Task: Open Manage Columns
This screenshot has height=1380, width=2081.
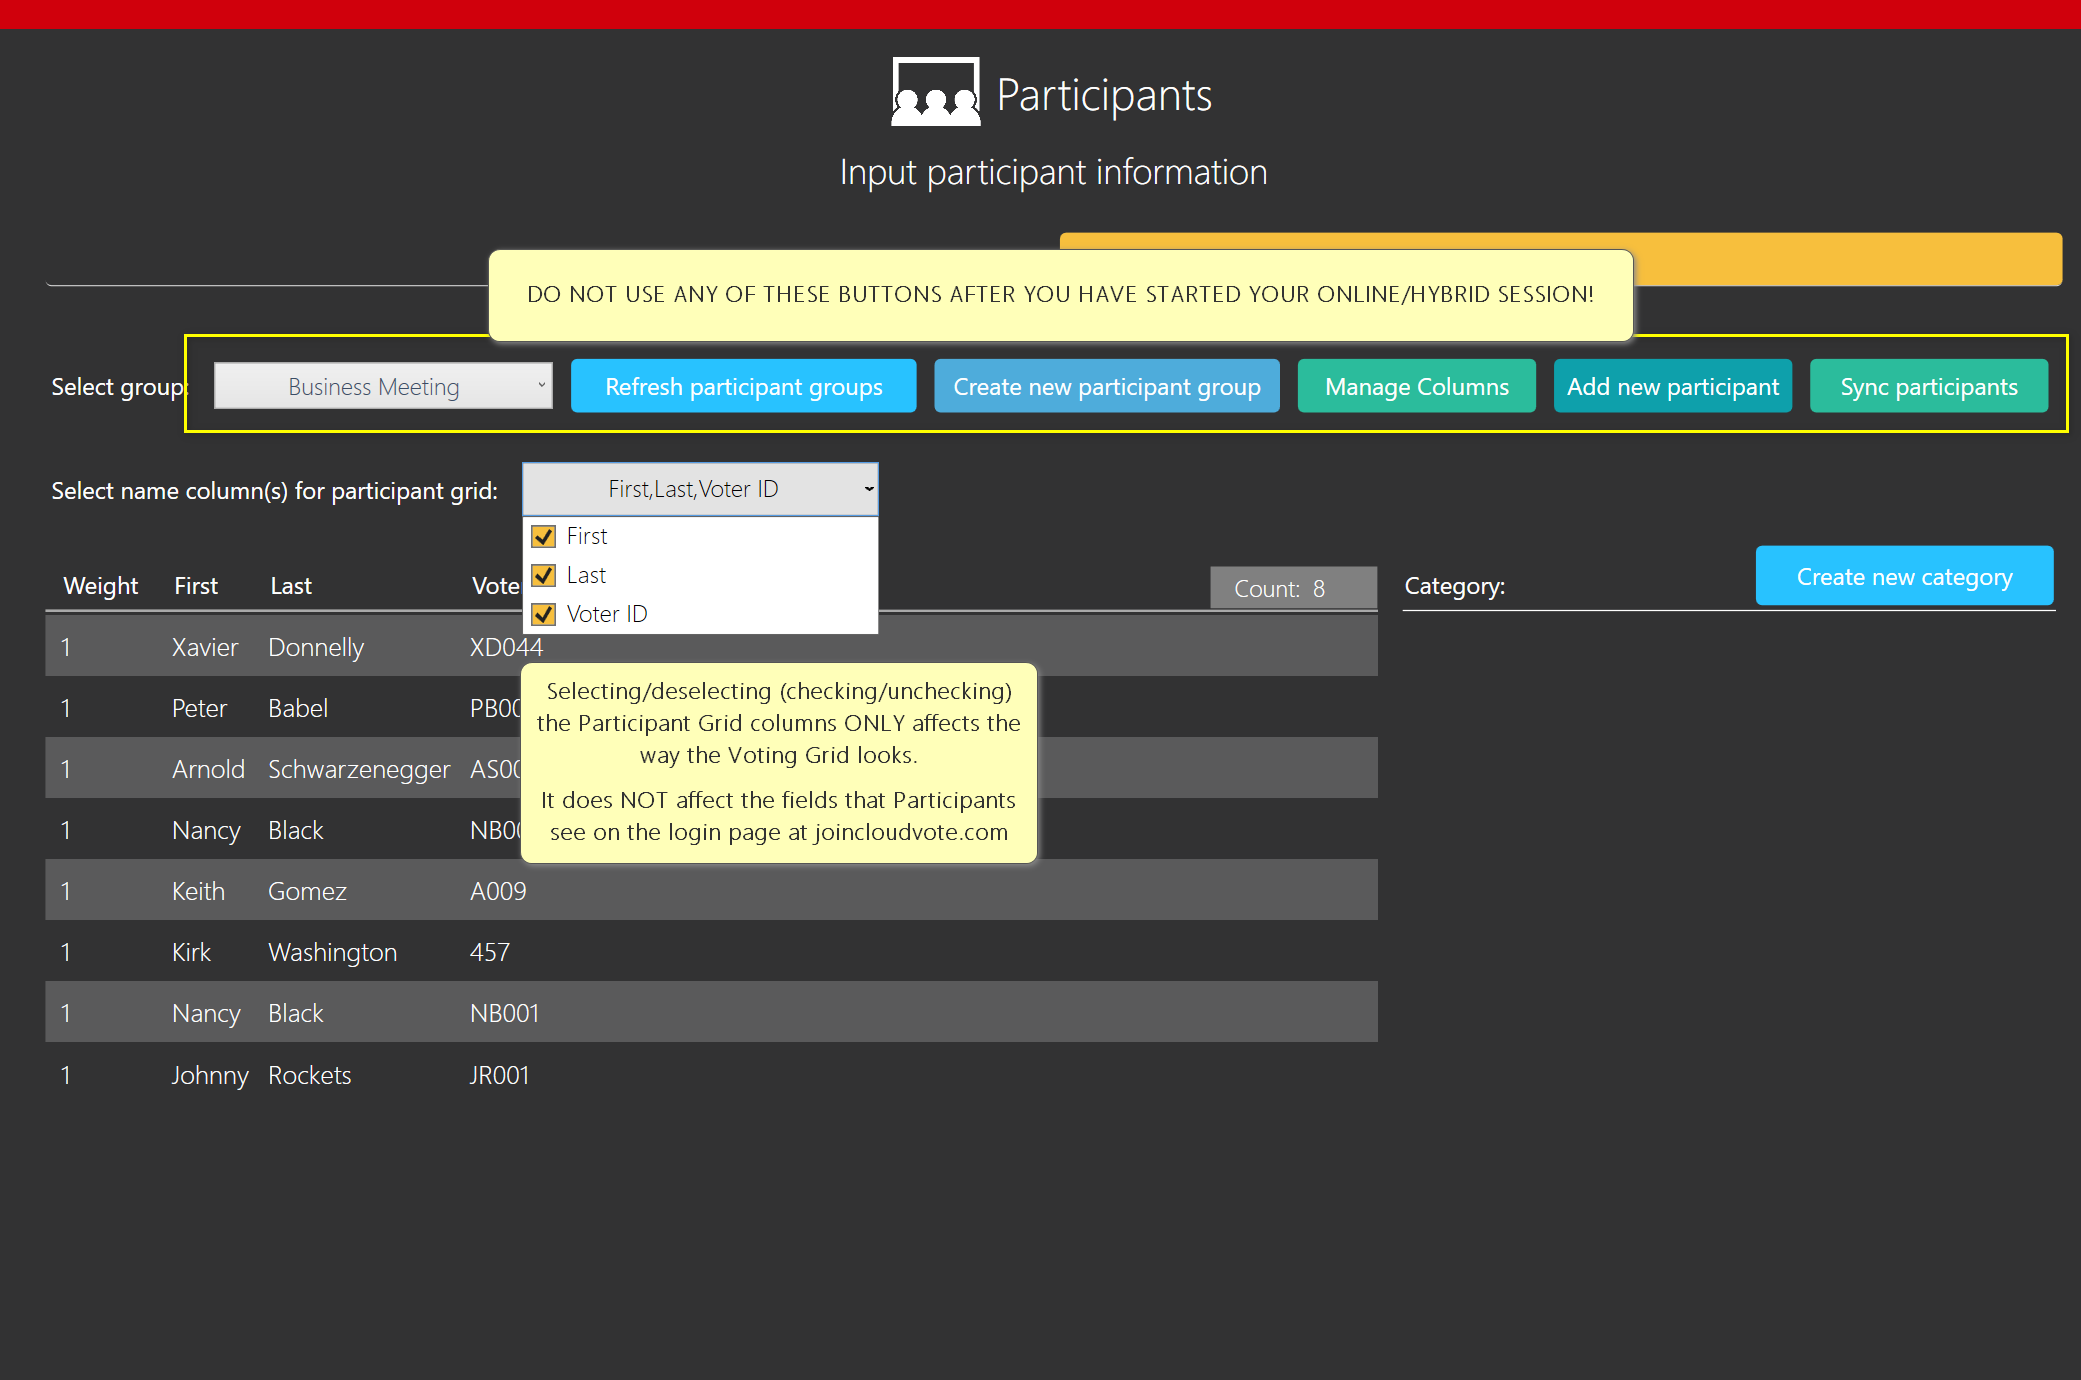Action: [x=1416, y=387]
